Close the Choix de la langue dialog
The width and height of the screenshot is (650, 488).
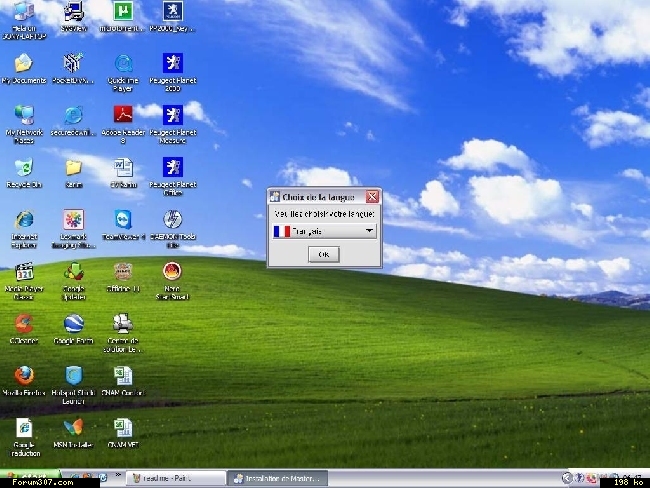(x=372, y=197)
